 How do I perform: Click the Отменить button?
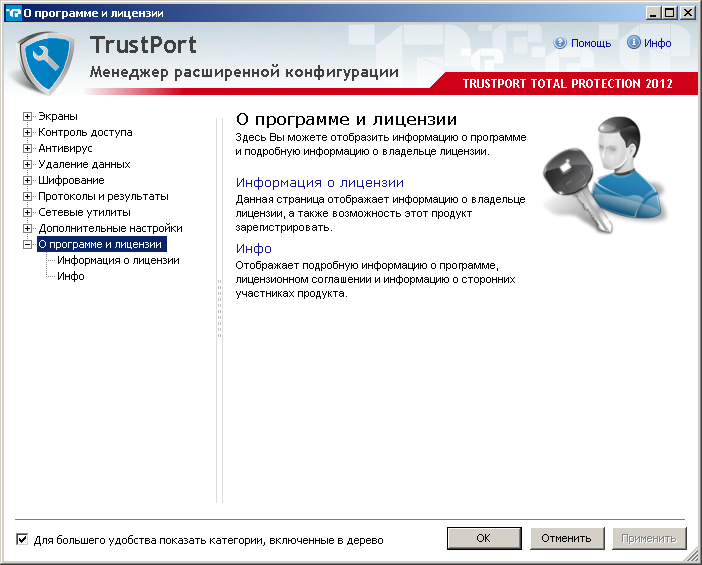(567, 538)
